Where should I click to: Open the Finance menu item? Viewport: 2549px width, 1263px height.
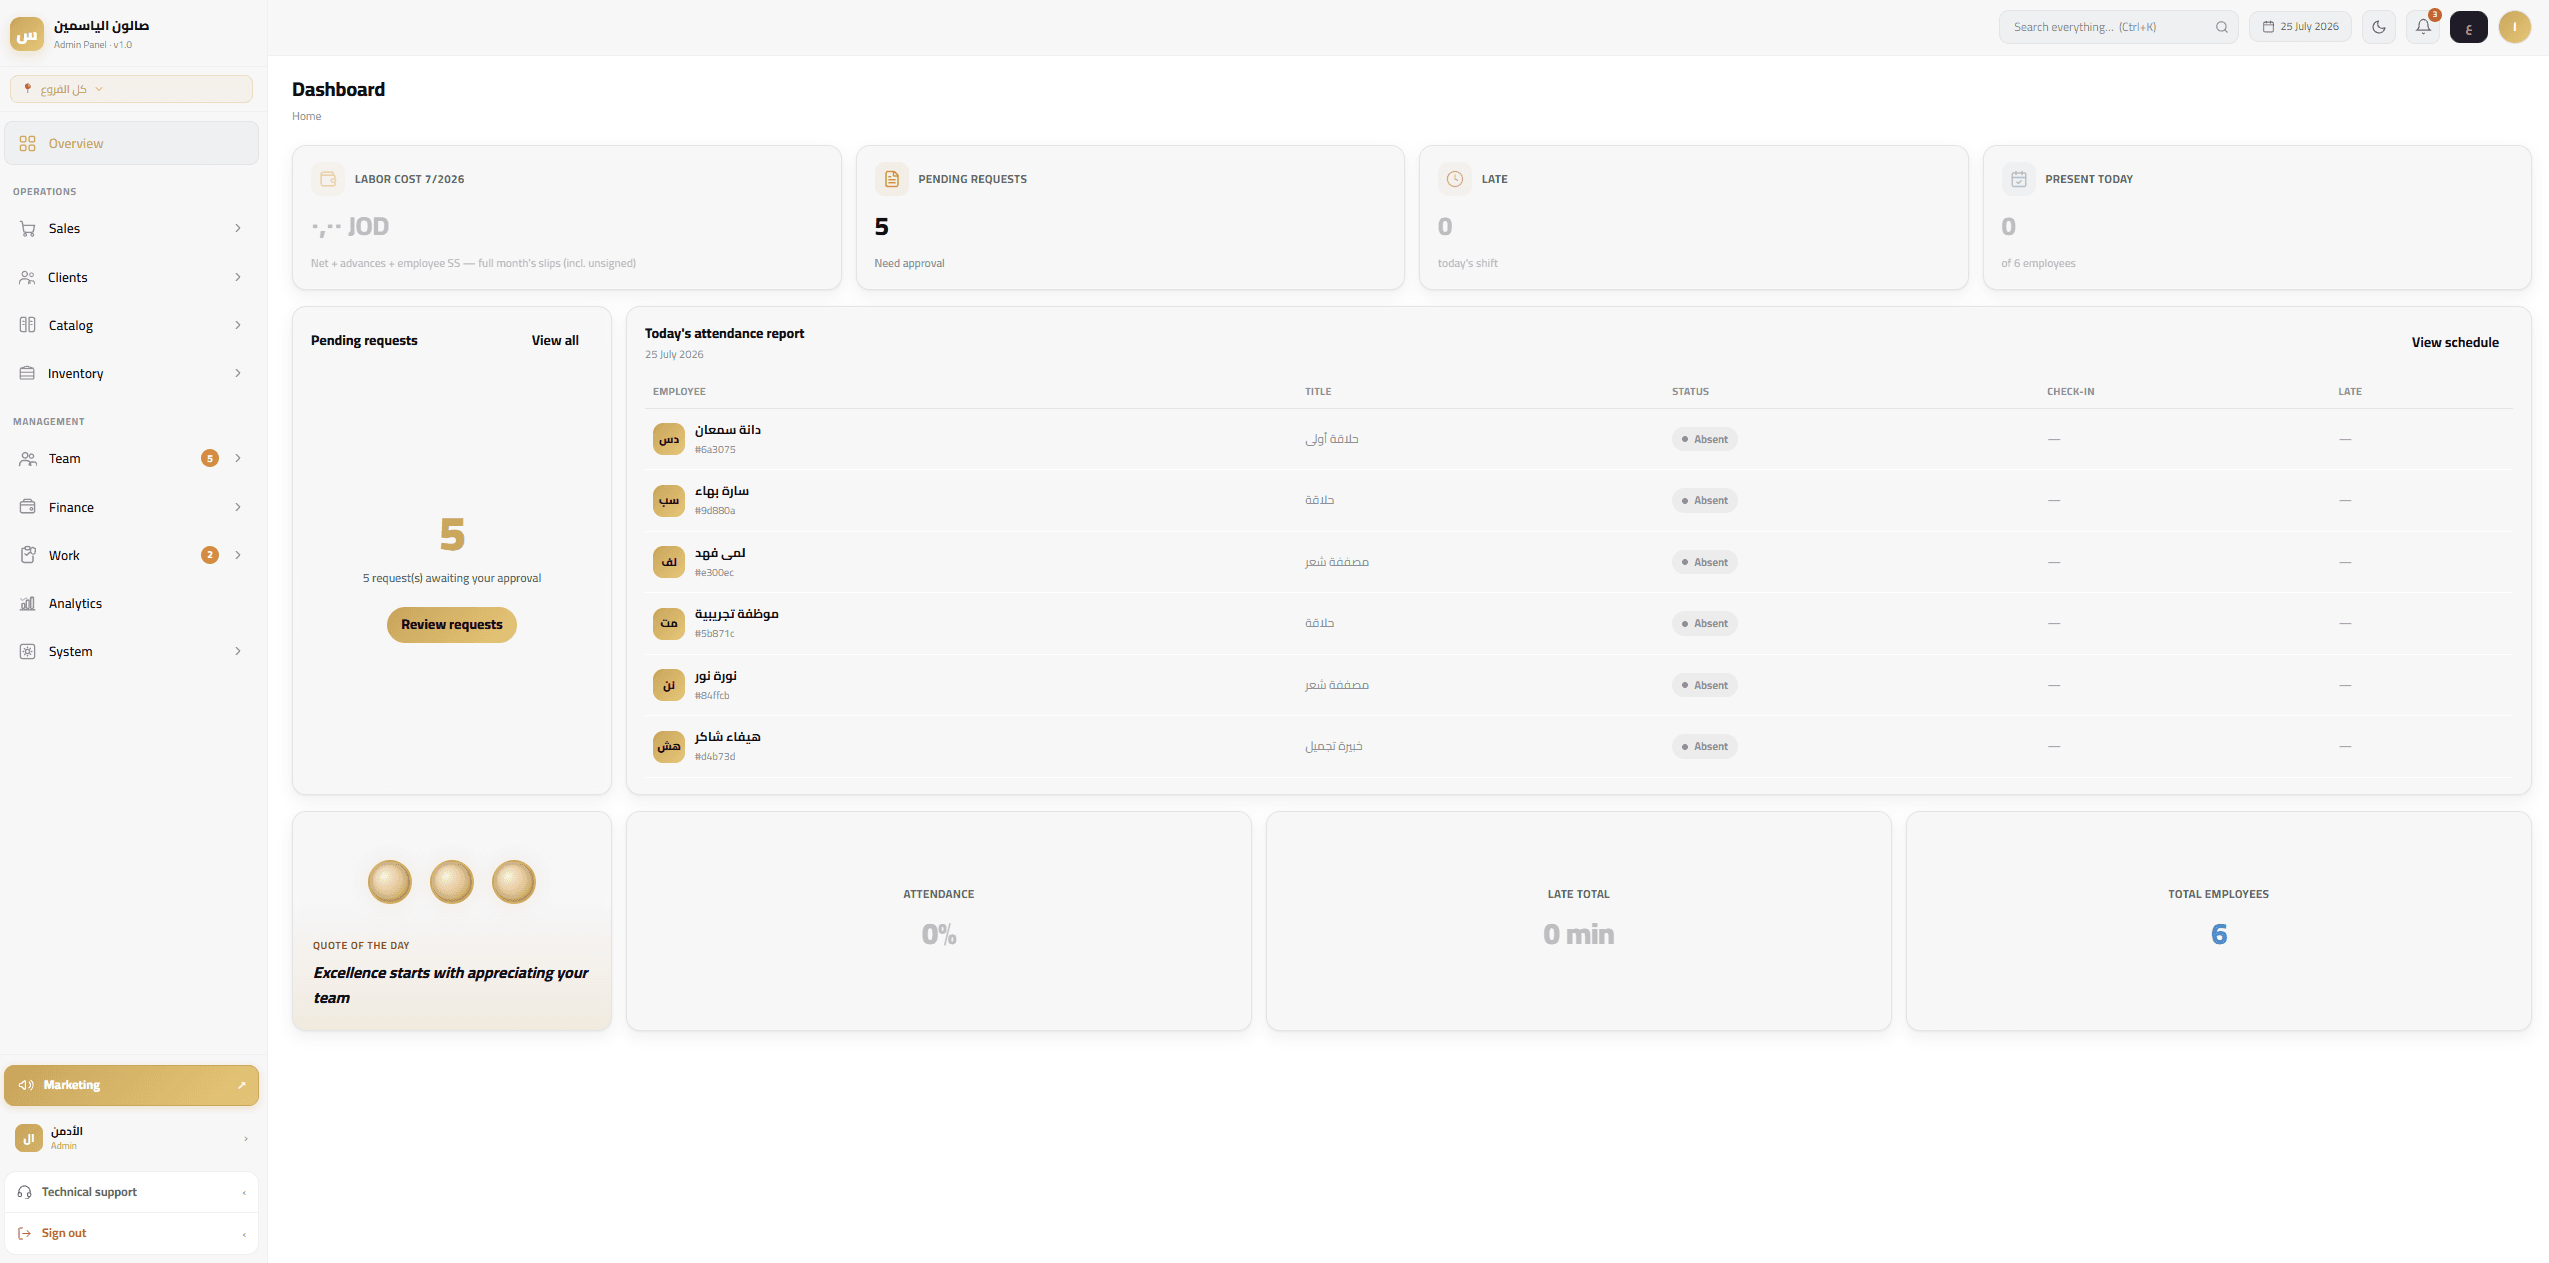[x=131, y=507]
